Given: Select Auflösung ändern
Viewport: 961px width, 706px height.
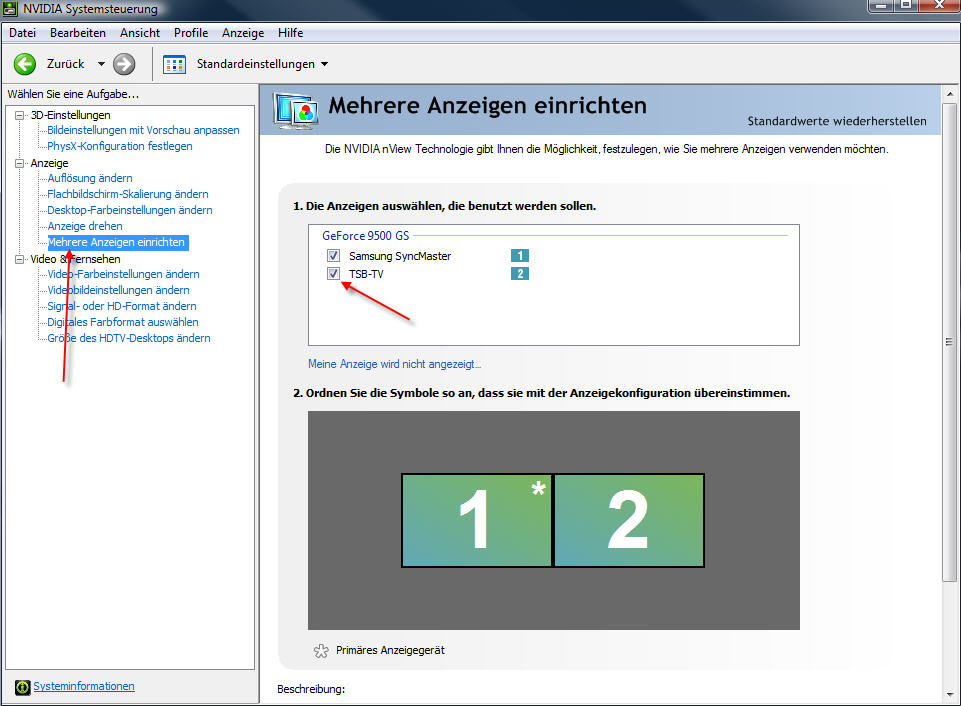Looking at the screenshot, I should pos(90,178).
